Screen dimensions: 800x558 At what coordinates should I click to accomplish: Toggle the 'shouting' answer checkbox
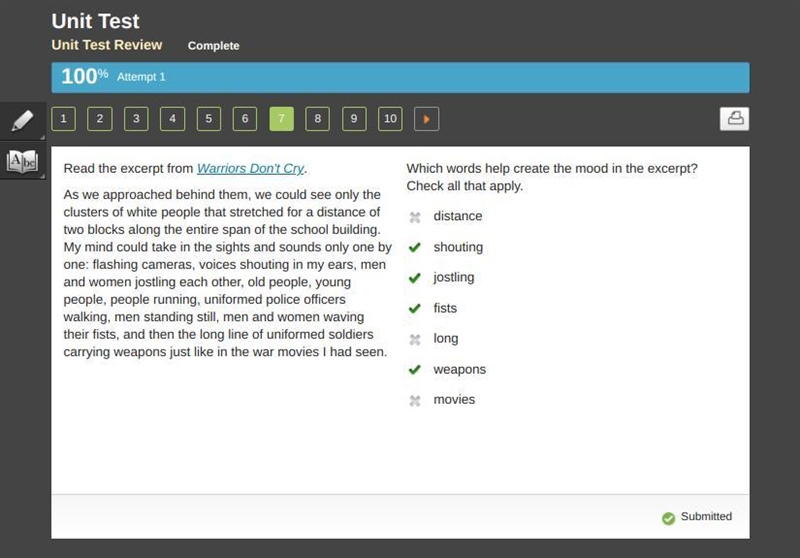coord(415,247)
